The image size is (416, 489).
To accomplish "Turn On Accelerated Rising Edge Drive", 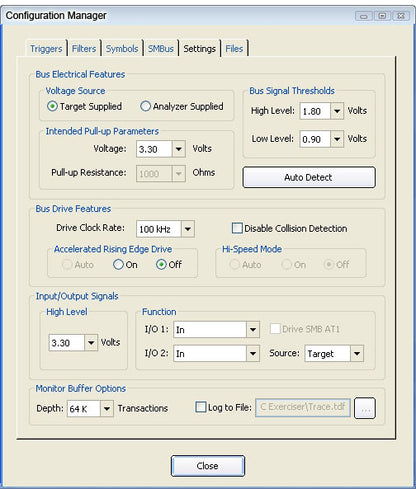I will (118, 265).
